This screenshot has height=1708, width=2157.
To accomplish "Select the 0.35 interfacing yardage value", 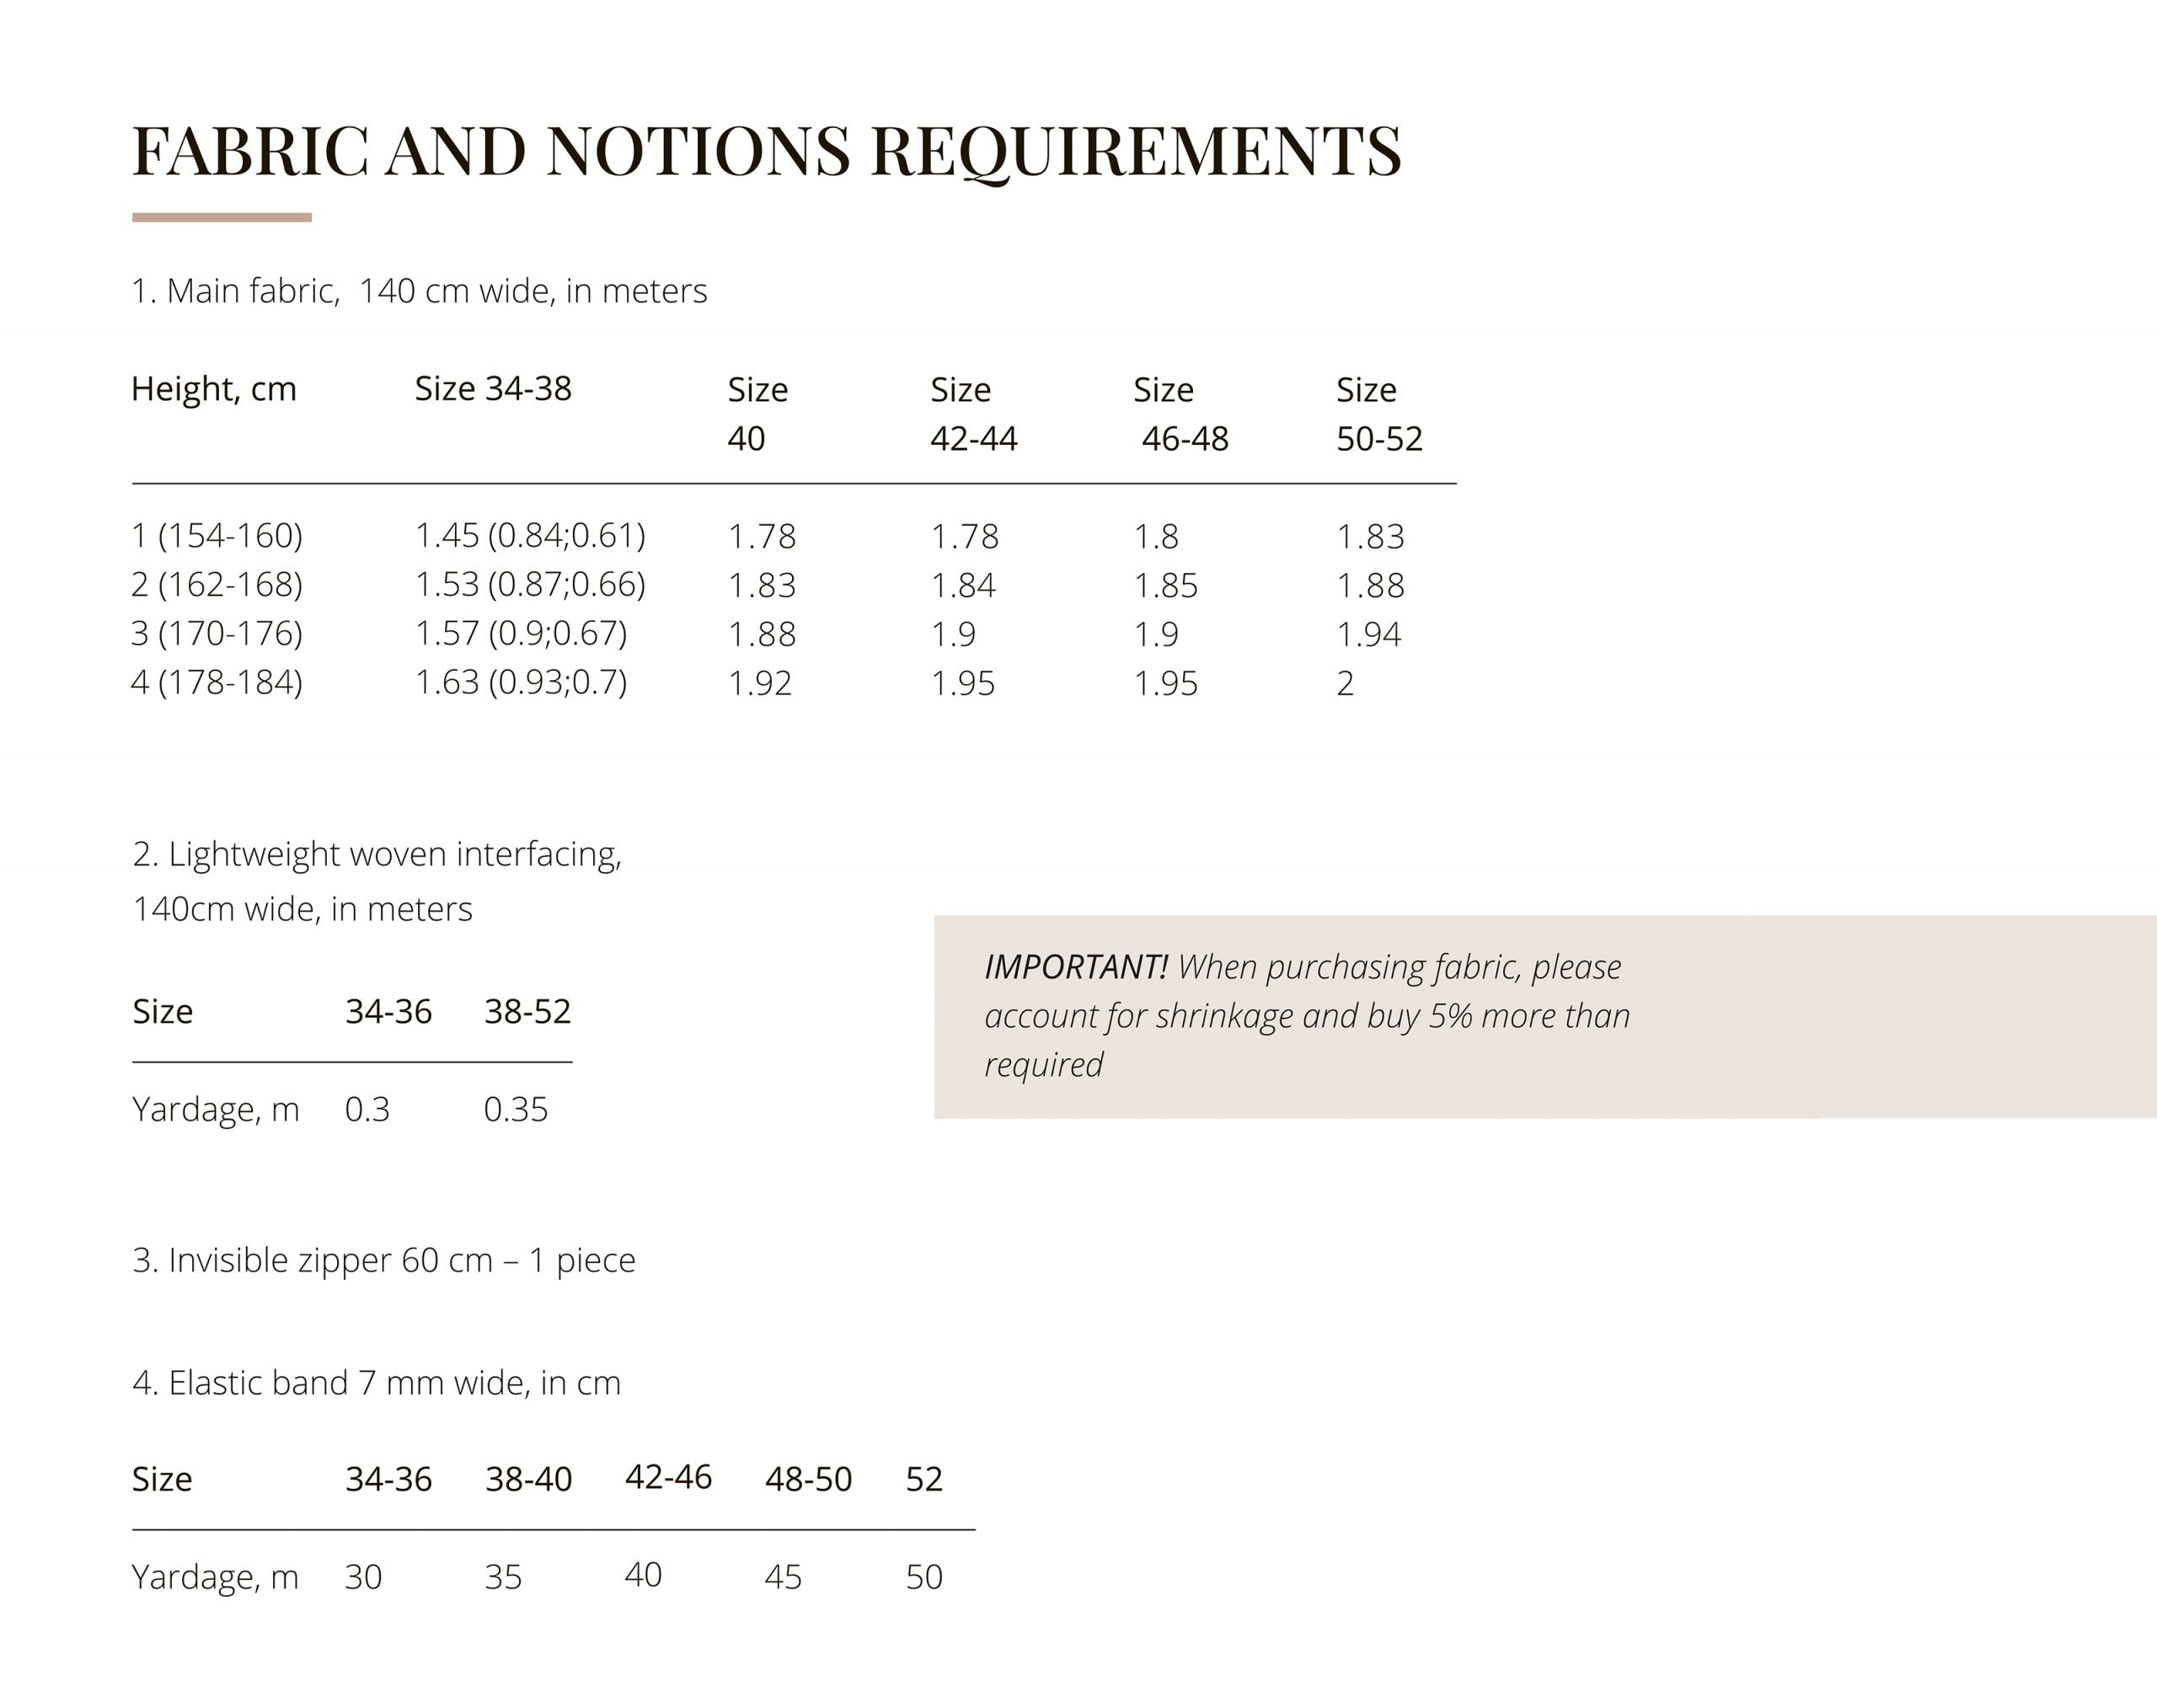I will 515,1109.
